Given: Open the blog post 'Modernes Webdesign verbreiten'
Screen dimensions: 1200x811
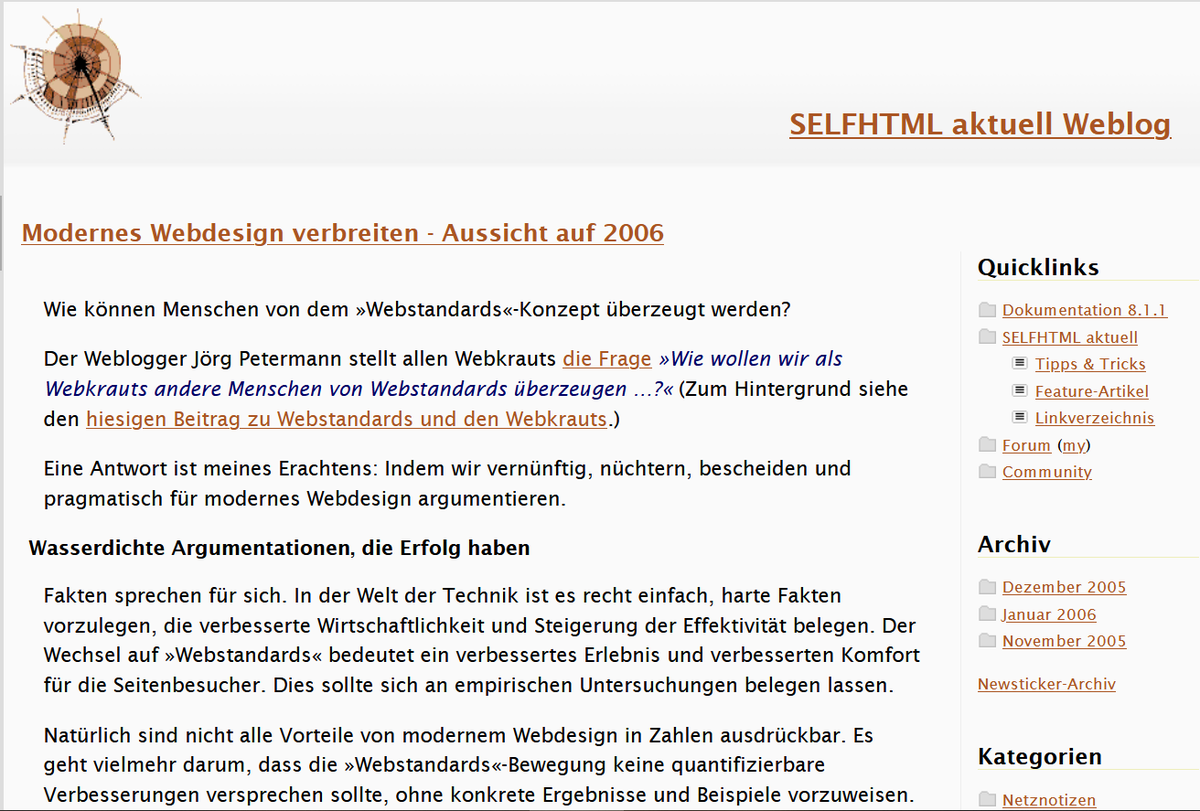Looking at the screenshot, I should (343, 232).
